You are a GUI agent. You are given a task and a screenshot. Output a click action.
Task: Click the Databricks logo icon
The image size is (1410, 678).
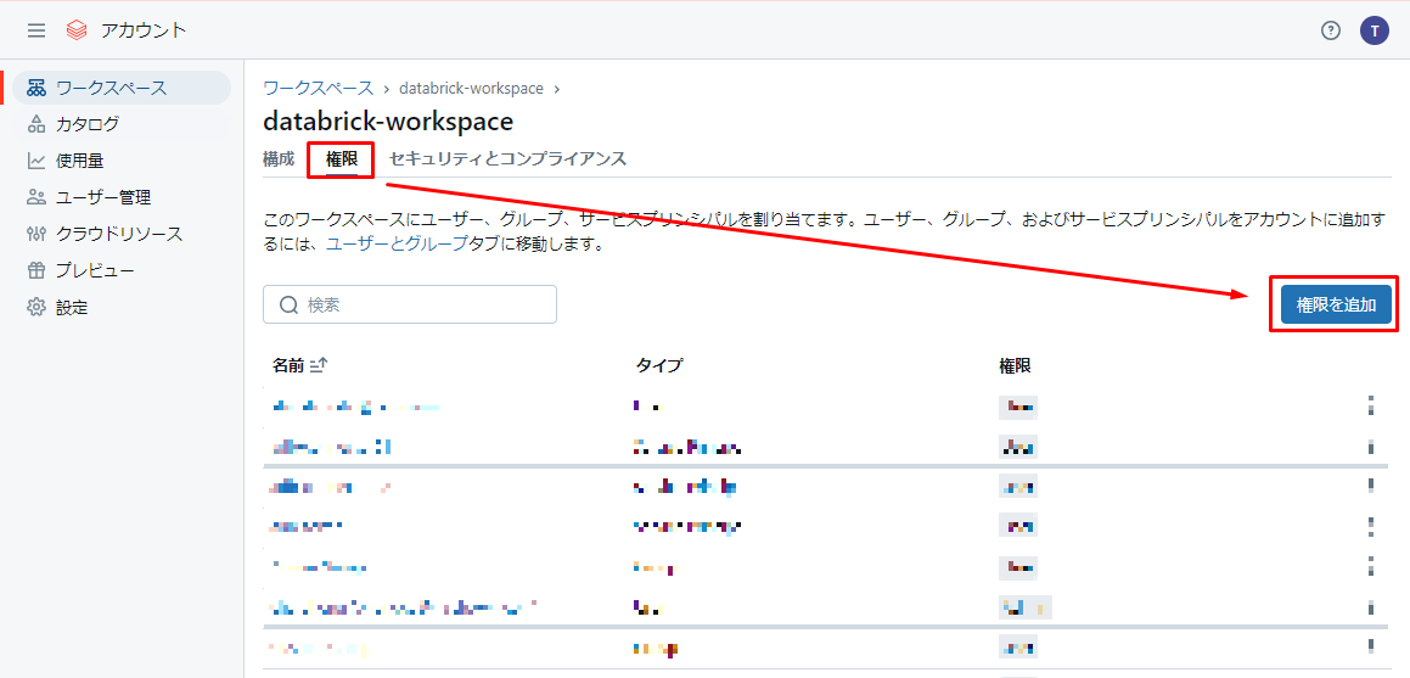77,30
